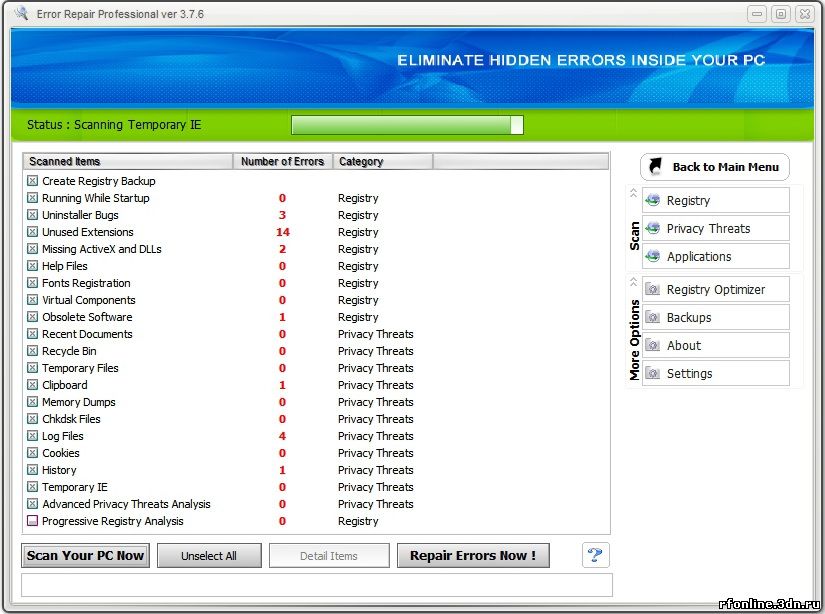Collapse the Scan section chevron

pos(633,193)
